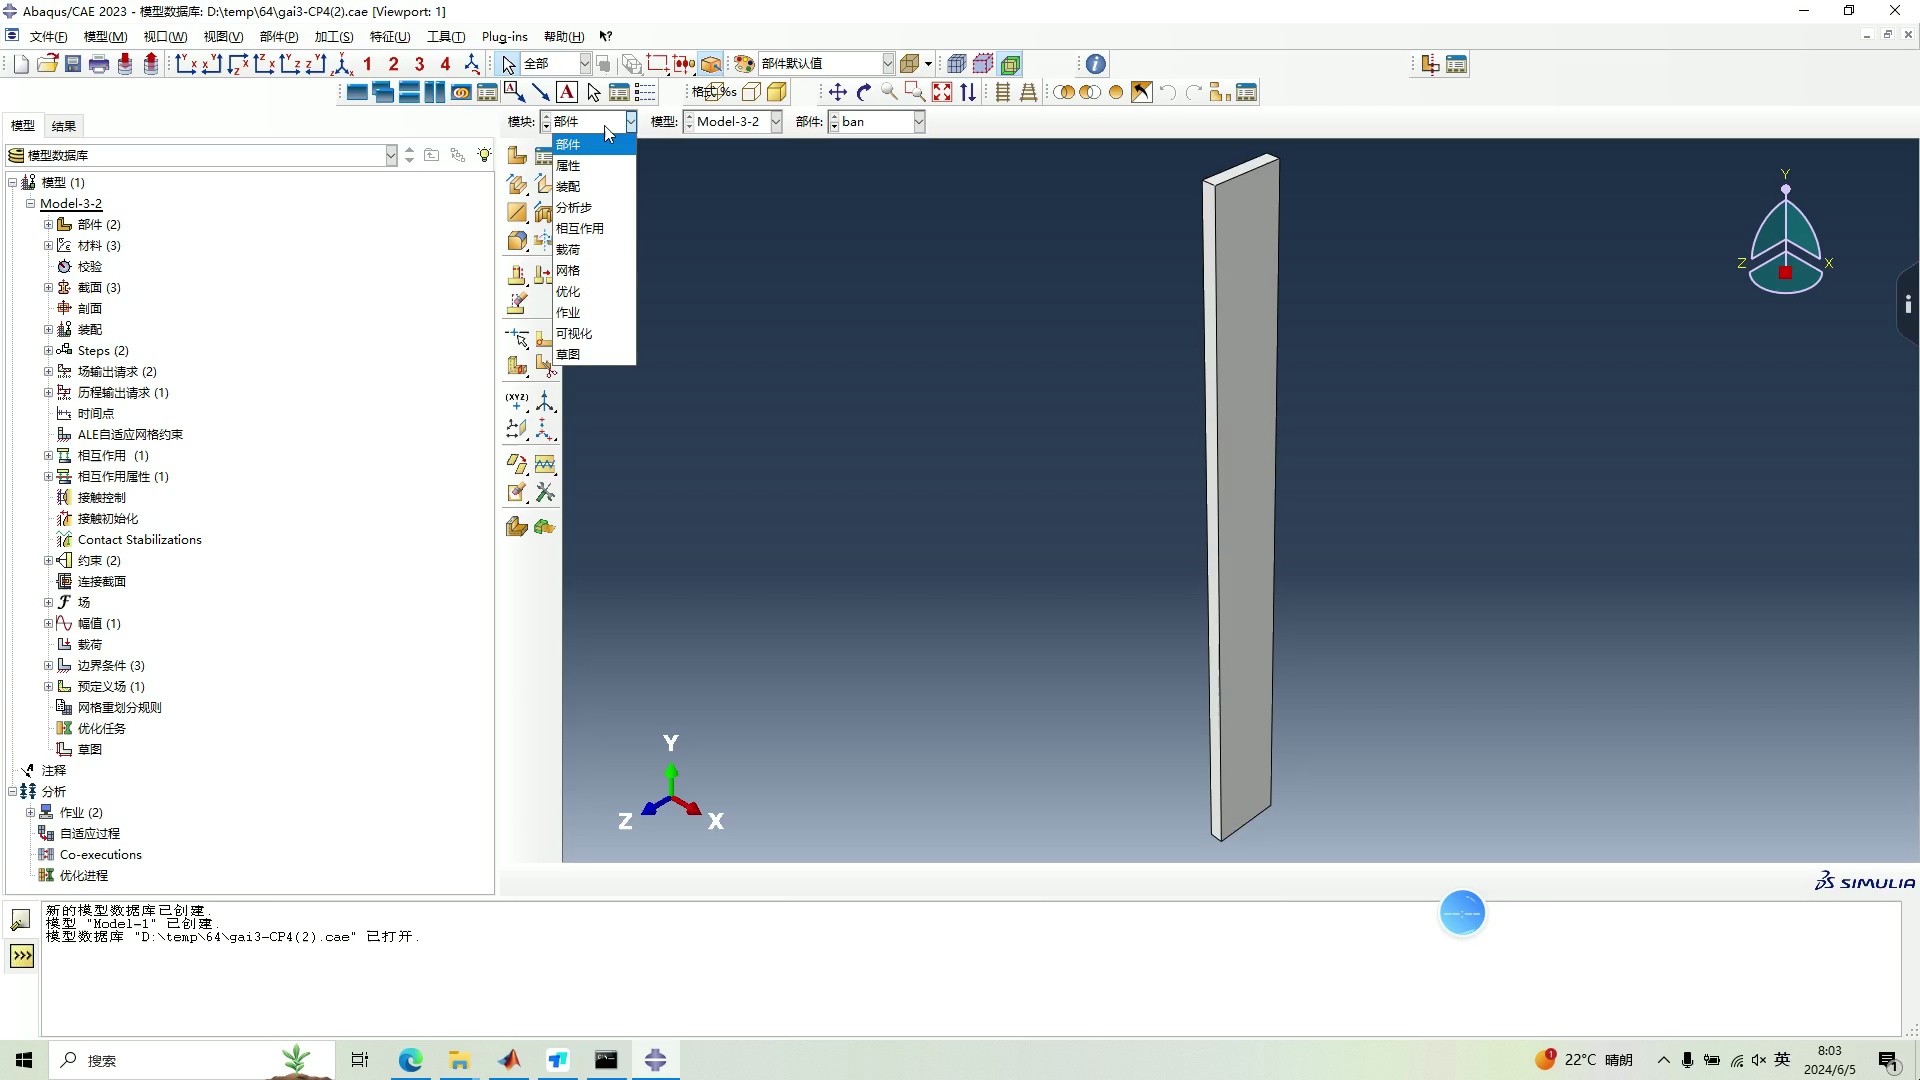1920x1080 pixels.
Task: Select the Pan view tool
Action: click(x=838, y=92)
